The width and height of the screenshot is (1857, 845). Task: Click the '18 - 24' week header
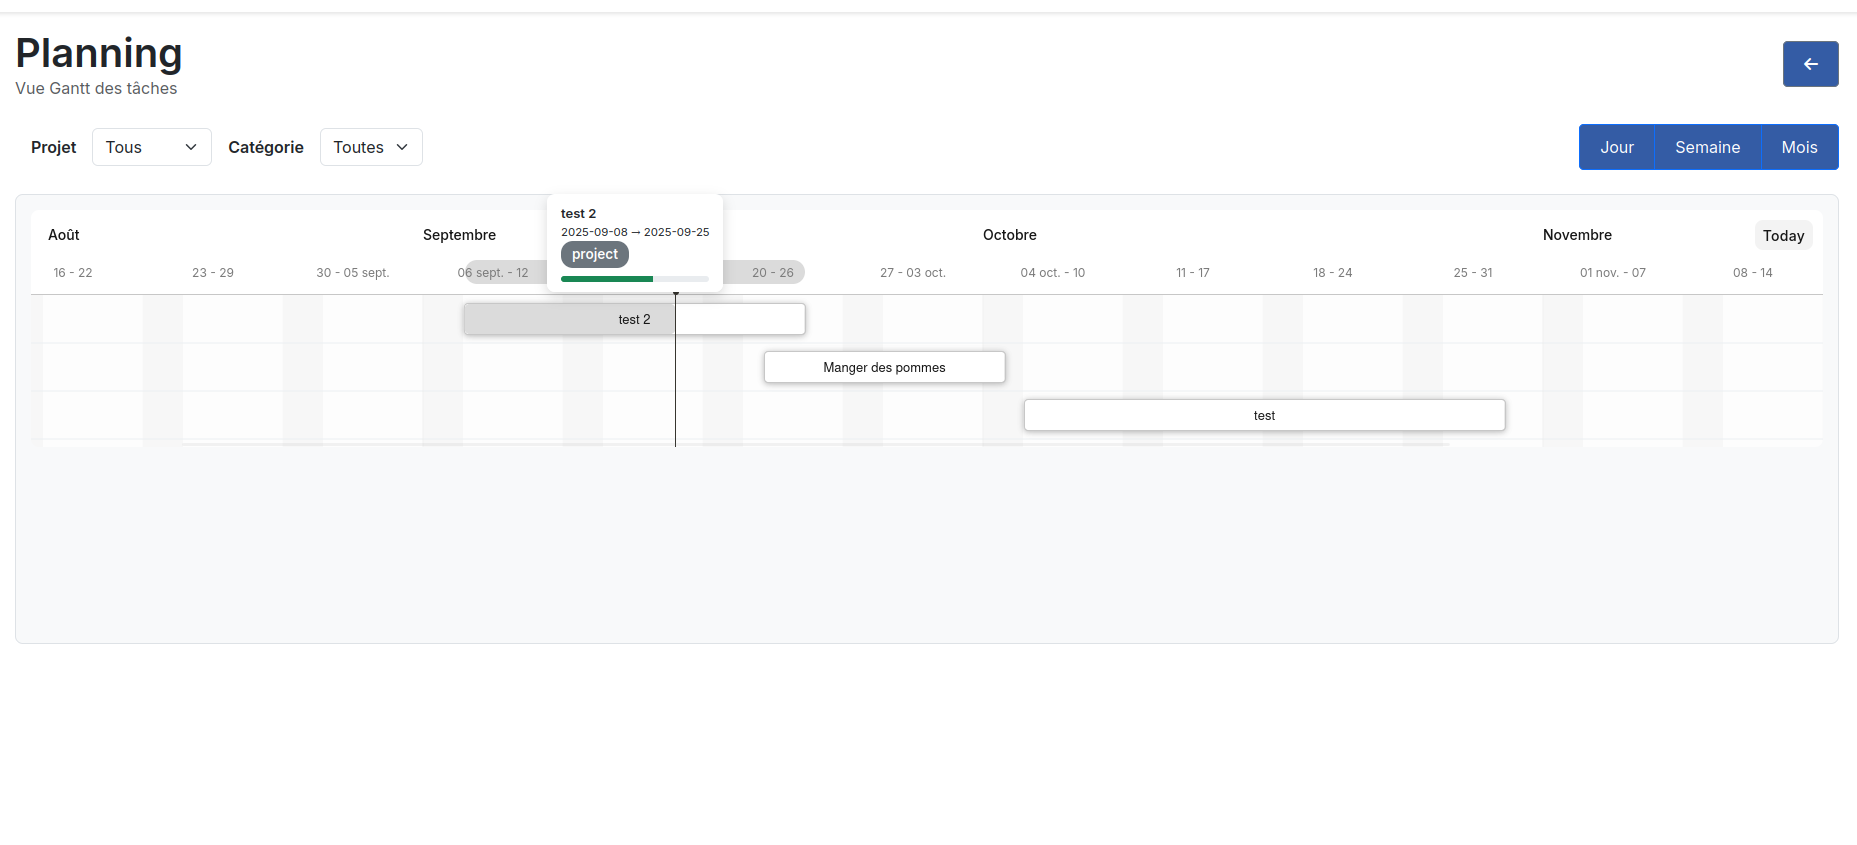1332,273
